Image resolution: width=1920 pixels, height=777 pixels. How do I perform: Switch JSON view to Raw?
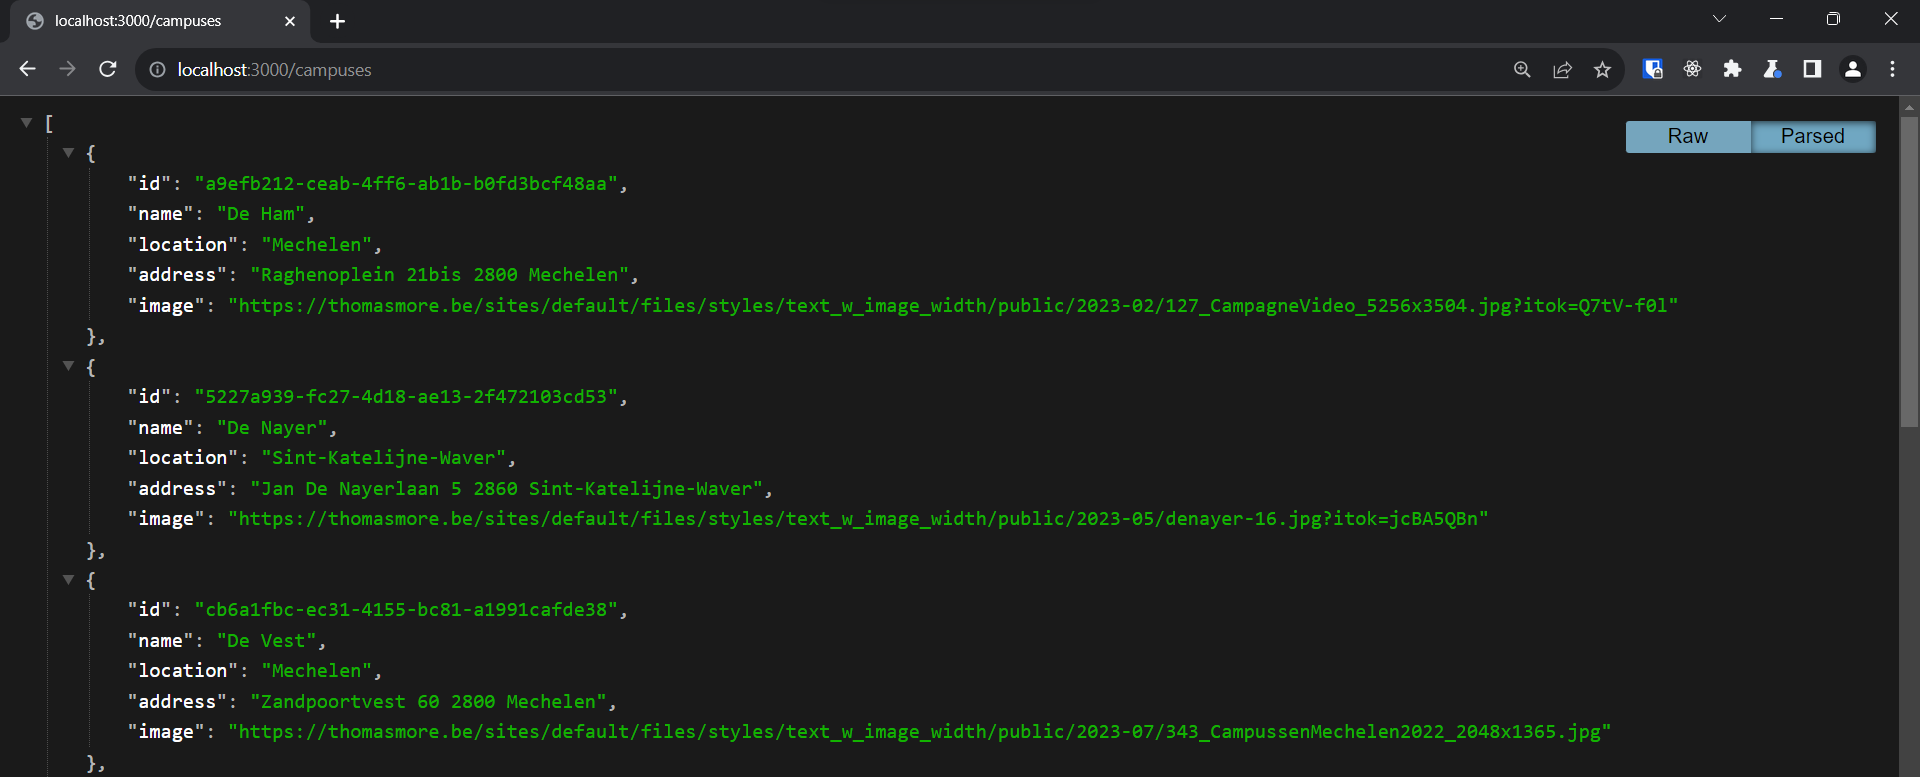point(1687,137)
